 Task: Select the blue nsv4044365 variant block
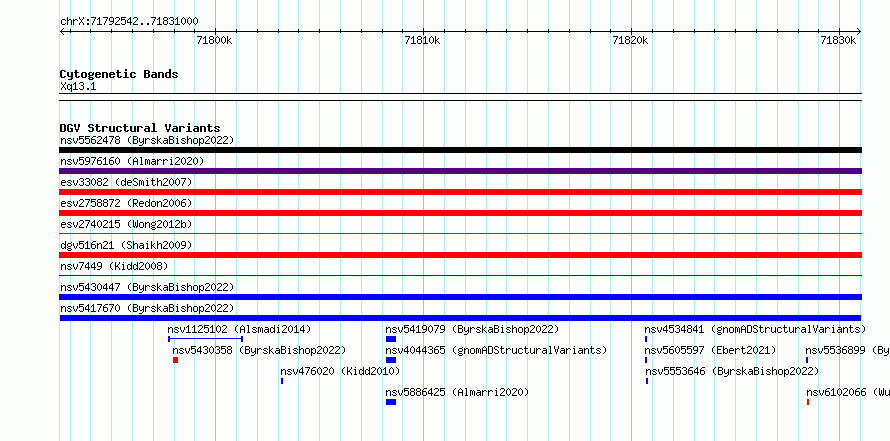391,360
